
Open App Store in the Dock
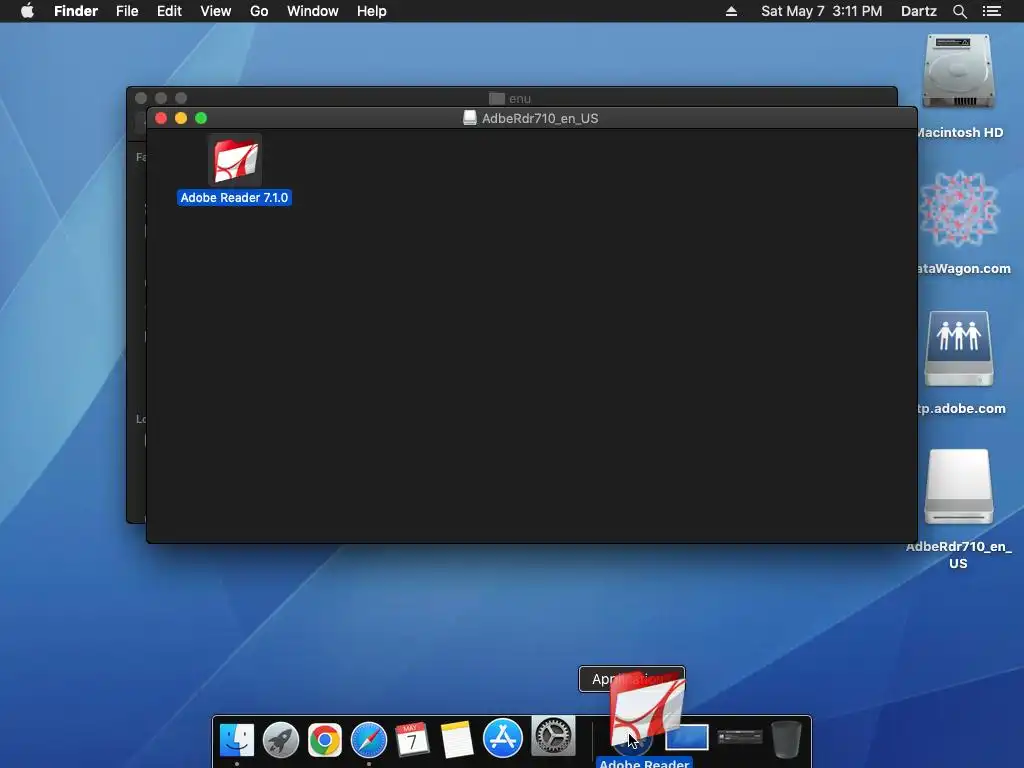[x=502, y=738]
